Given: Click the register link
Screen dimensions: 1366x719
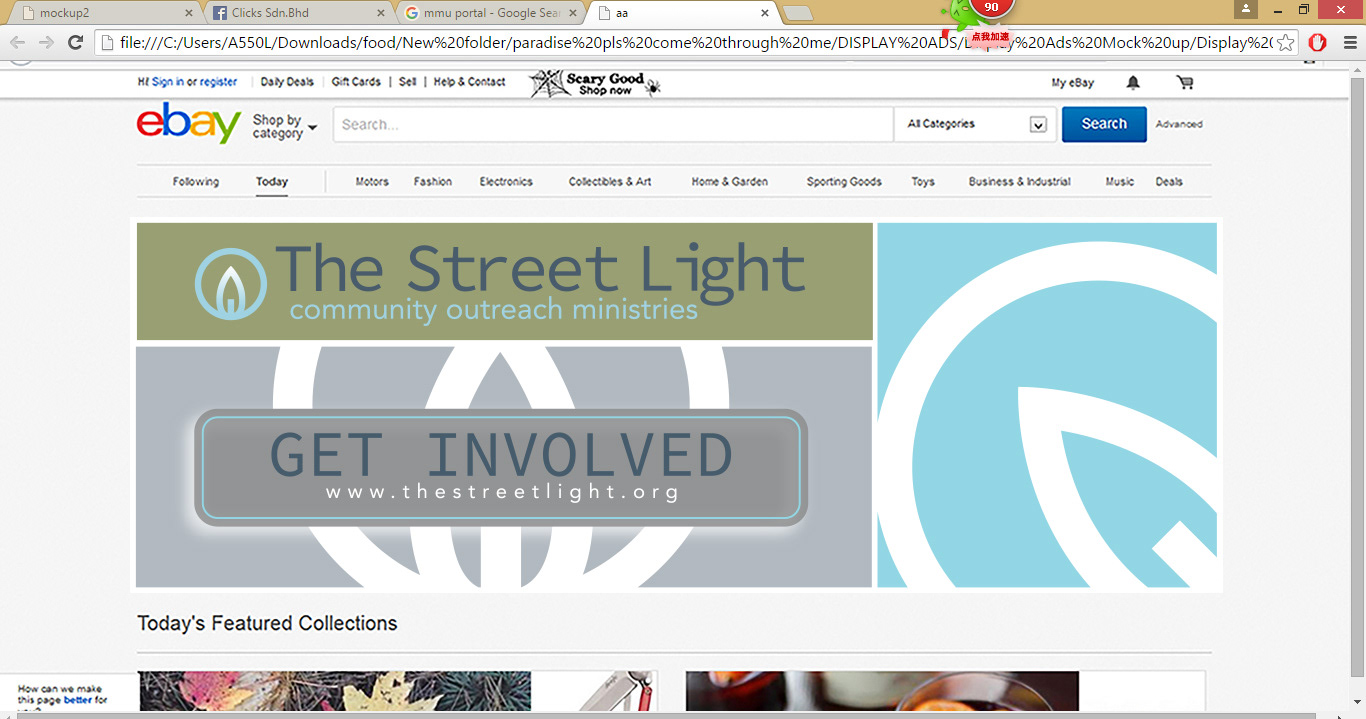Looking at the screenshot, I should click(x=218, y=82).
